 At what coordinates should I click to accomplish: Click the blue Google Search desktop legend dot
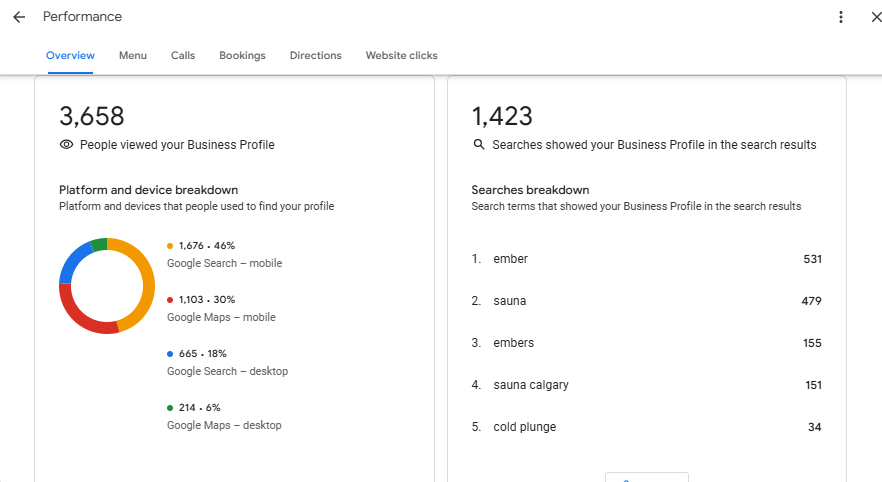(170, 354)
